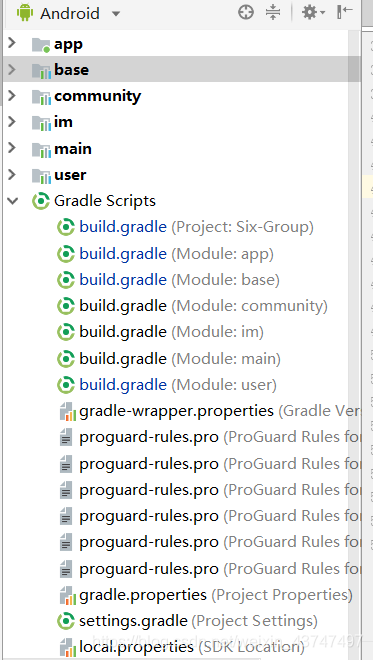Select the community module label
Screen dimensions: 373x660
click(x=97, y=96)
